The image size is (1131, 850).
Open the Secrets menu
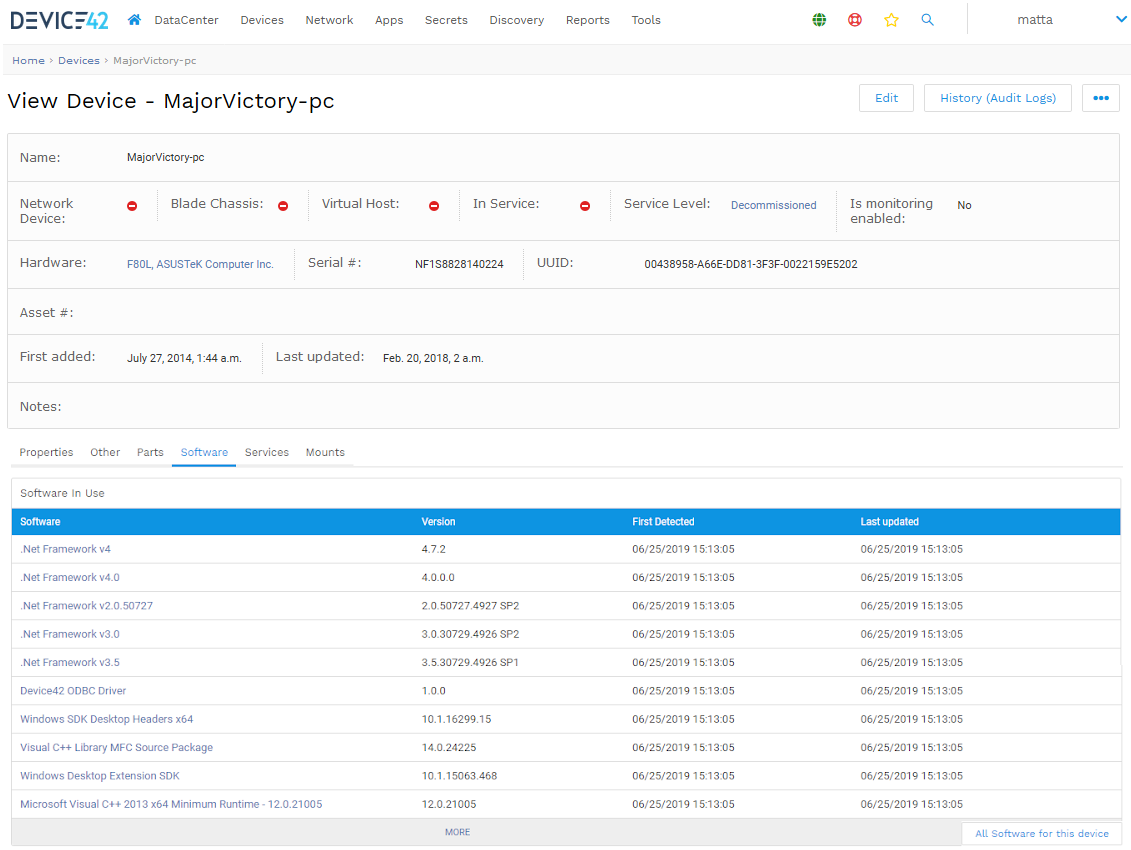[446, 20]
